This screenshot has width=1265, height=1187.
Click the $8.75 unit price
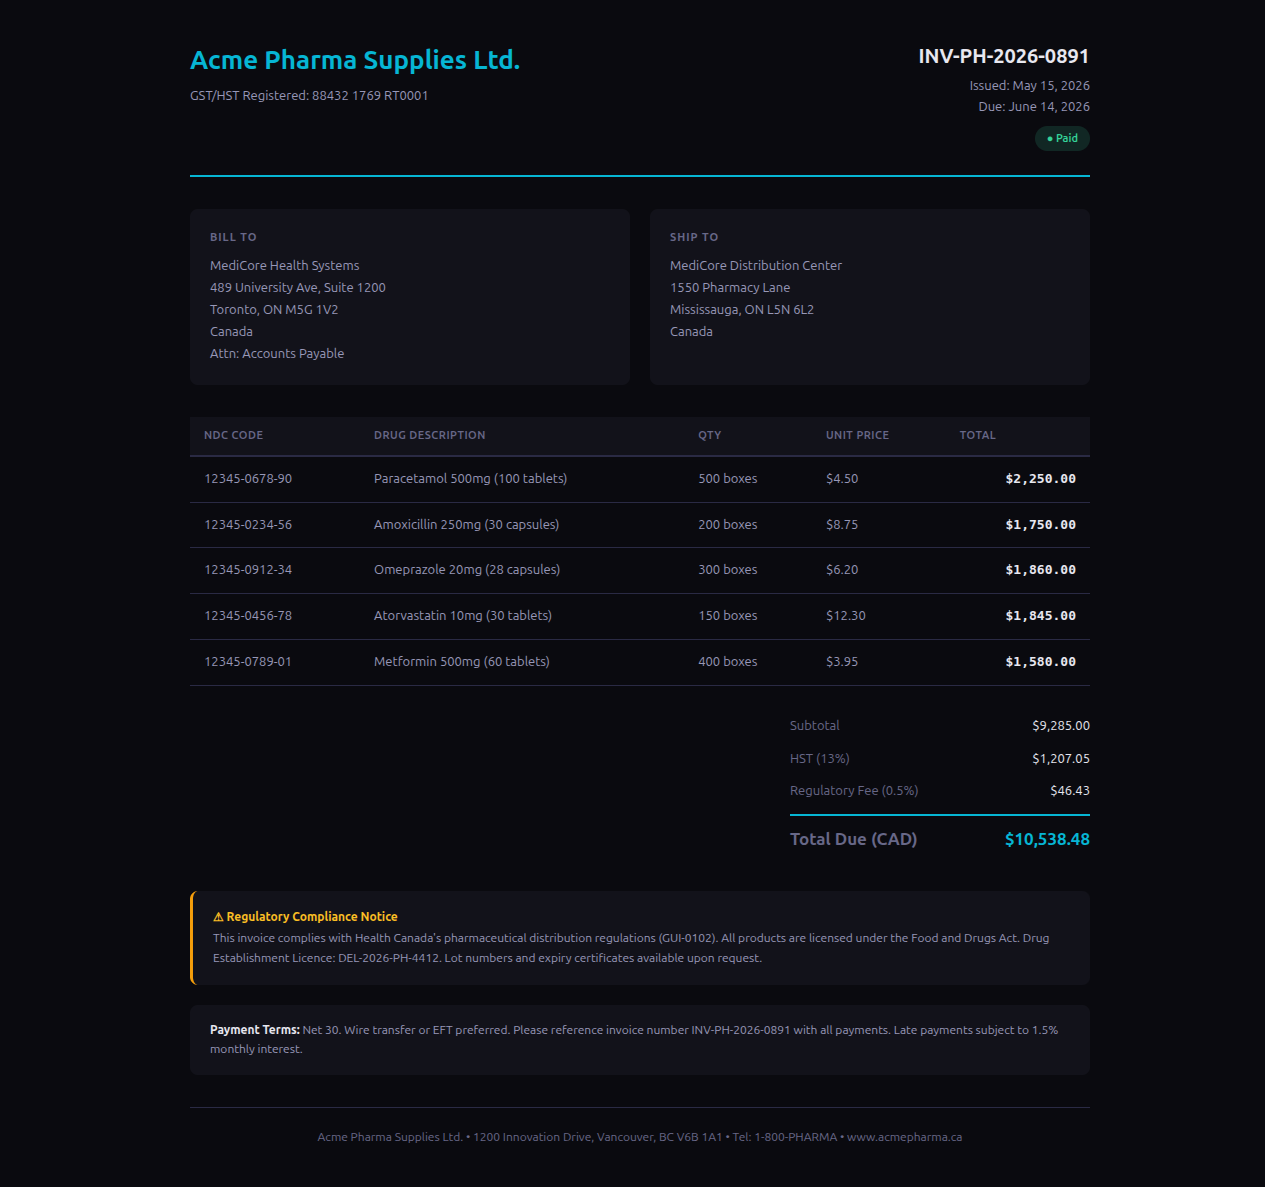pos(842,525)
